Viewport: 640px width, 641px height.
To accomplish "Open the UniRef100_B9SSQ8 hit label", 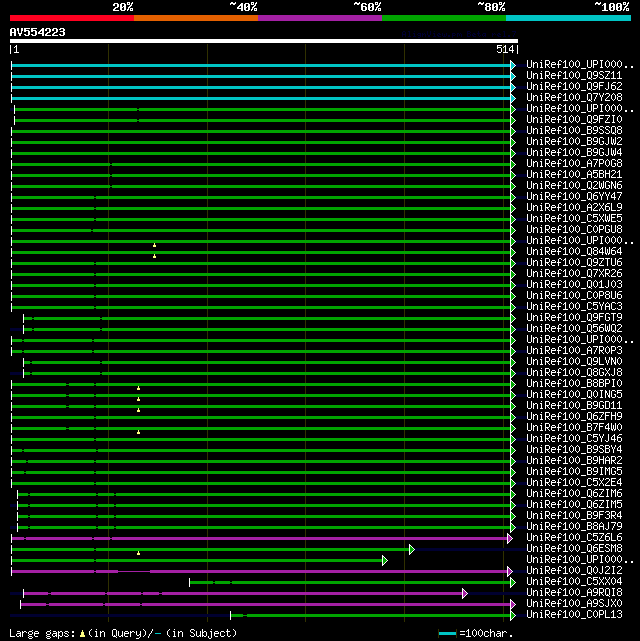I will (x=574, y=131).
